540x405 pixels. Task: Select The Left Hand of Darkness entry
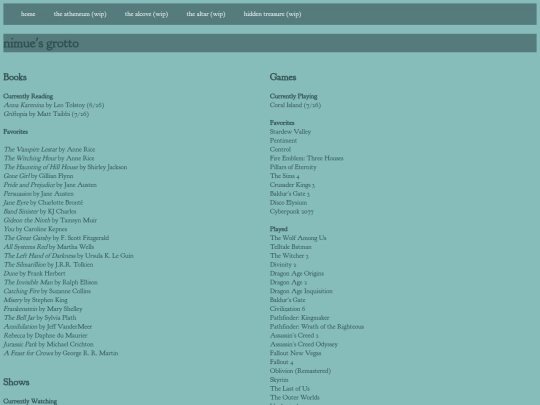pos(69,256)
